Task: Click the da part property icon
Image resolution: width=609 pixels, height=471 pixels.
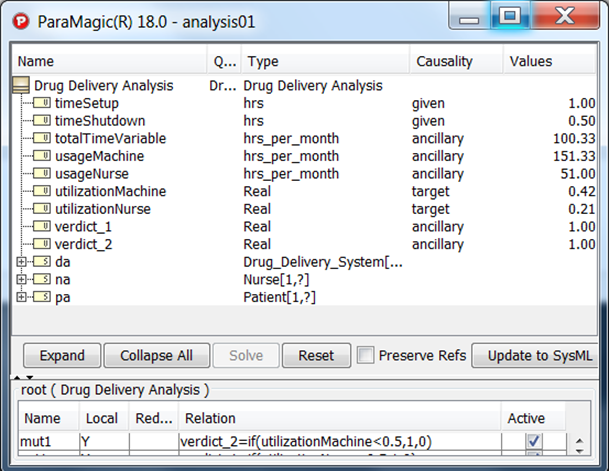Action: (42, 261)
